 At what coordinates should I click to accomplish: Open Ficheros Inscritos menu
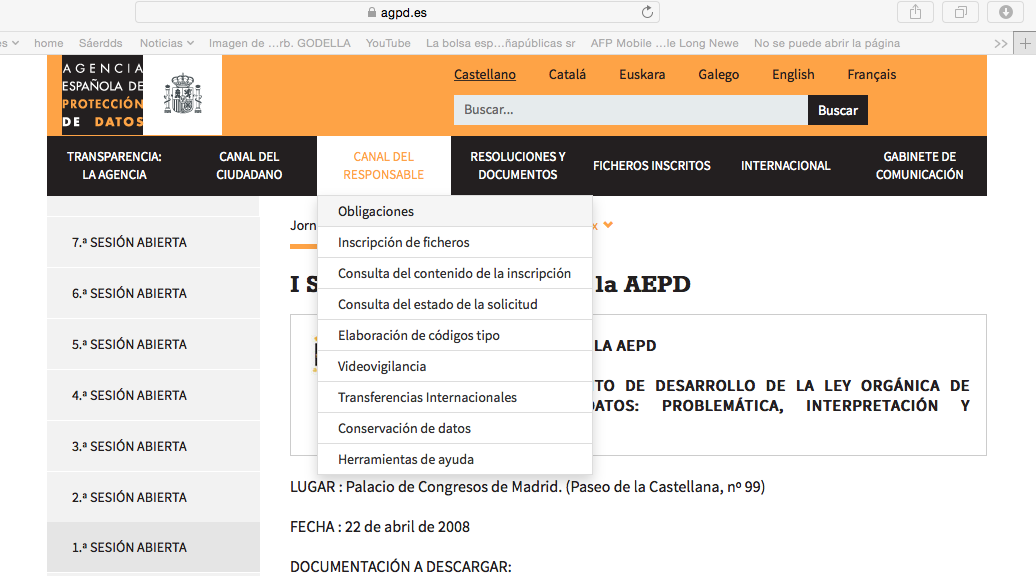[x=651, y=166]
